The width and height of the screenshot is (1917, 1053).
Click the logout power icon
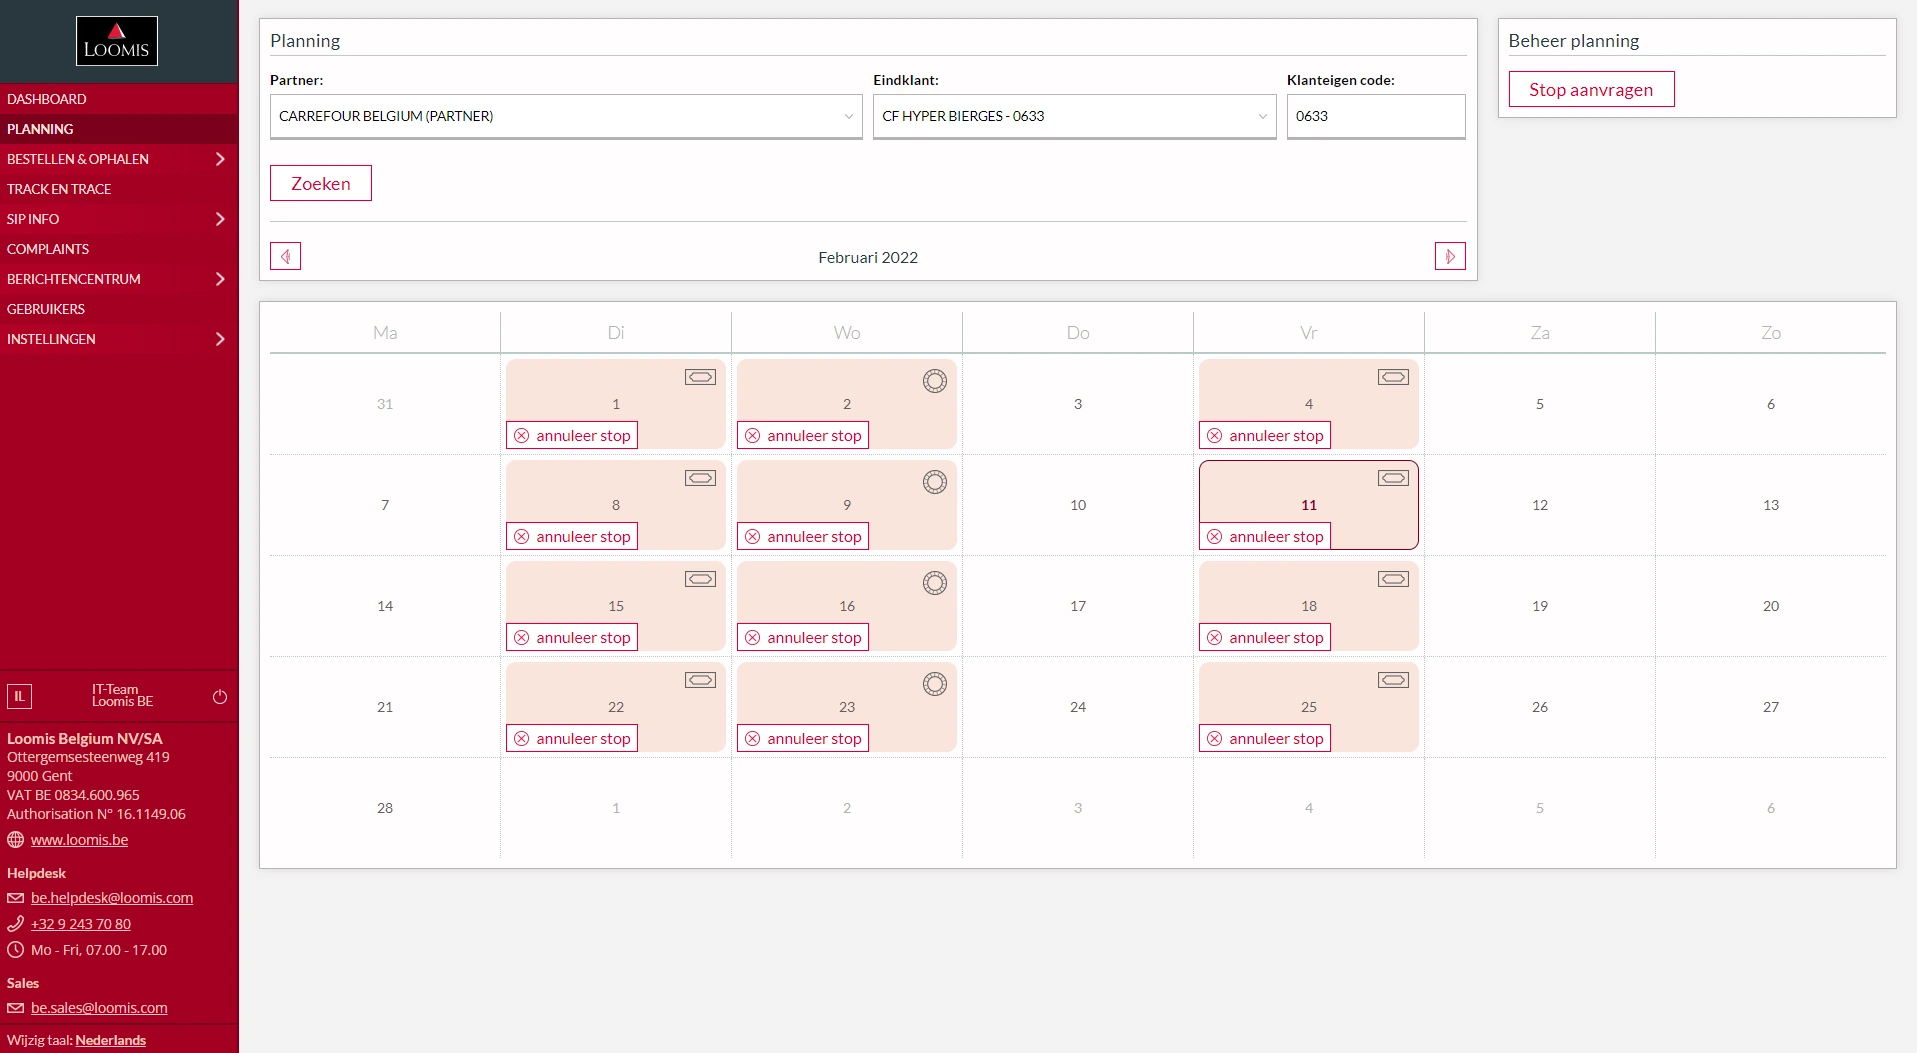click(220, 697)
